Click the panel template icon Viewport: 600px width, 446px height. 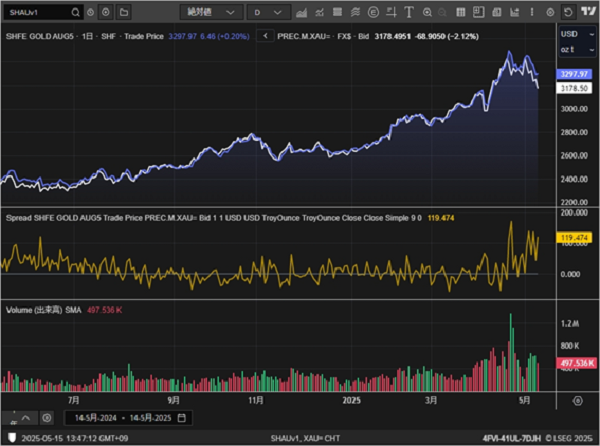tap(478, 12)
